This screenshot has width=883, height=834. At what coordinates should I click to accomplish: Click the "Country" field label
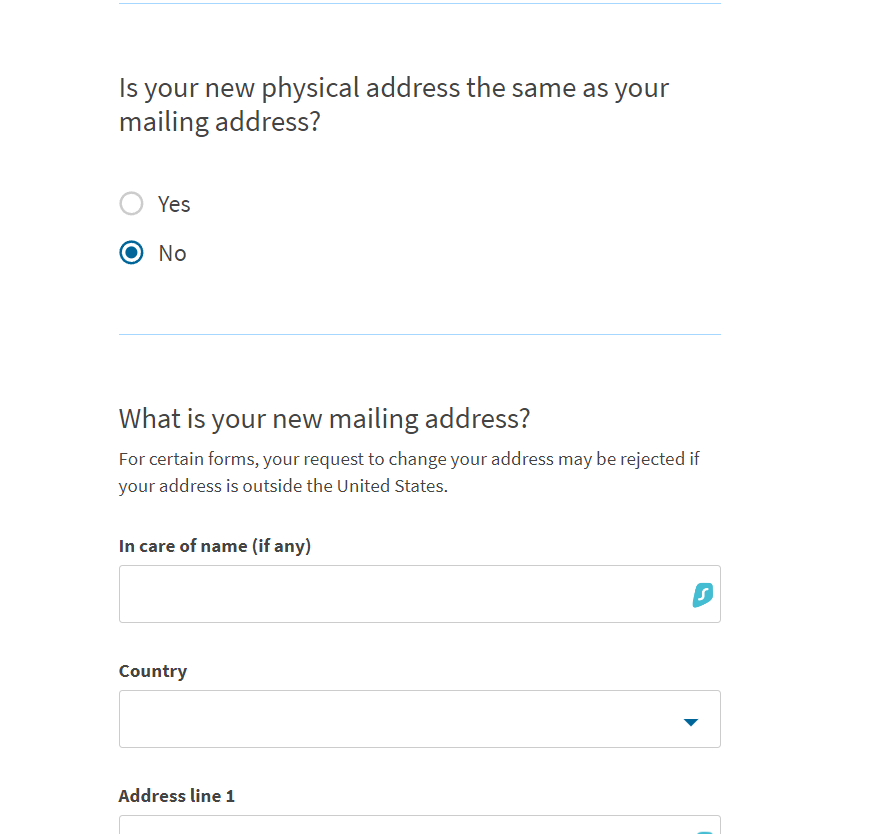(x=153, y=671)
